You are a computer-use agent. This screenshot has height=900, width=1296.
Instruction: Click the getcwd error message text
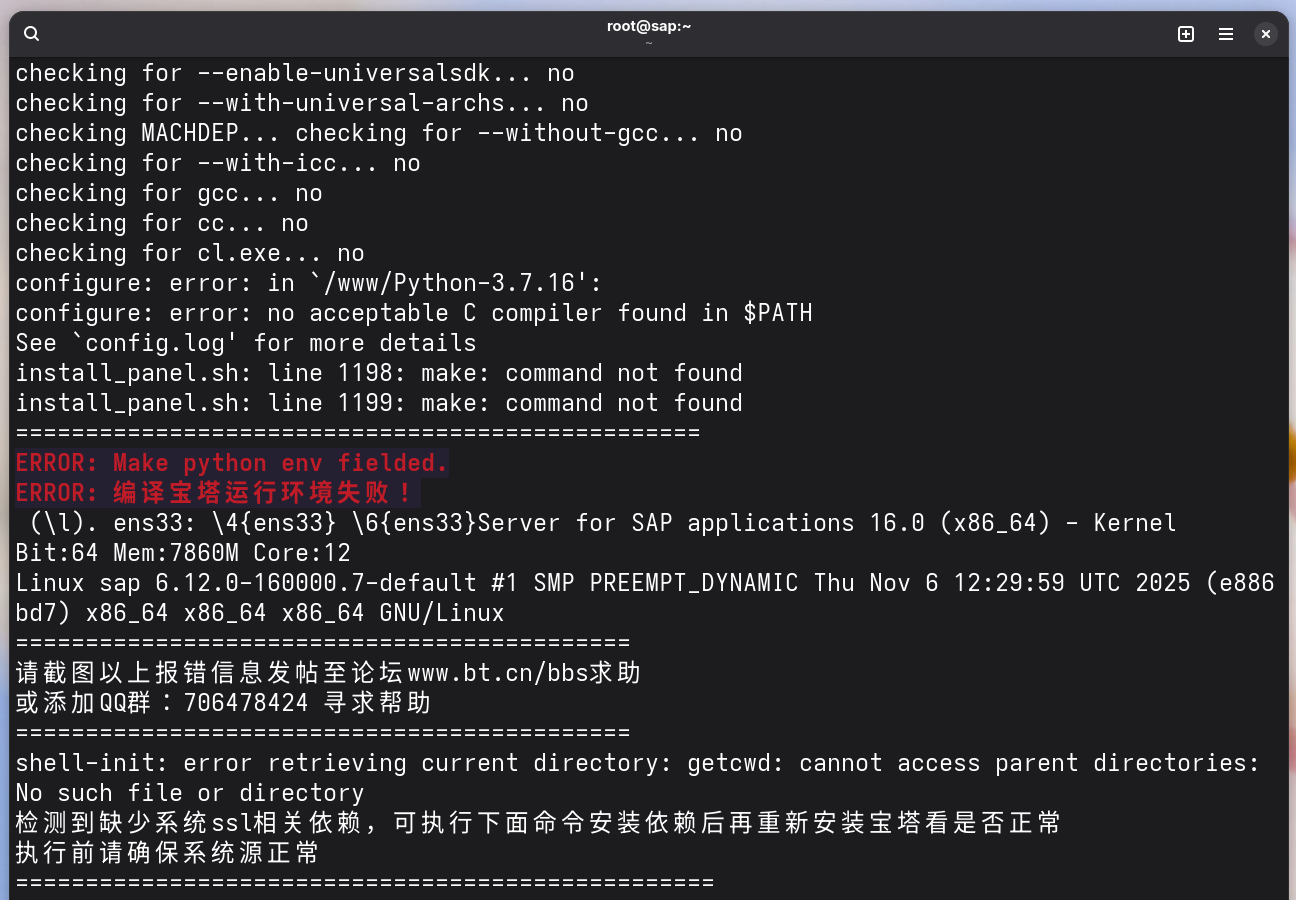(640, 762)
